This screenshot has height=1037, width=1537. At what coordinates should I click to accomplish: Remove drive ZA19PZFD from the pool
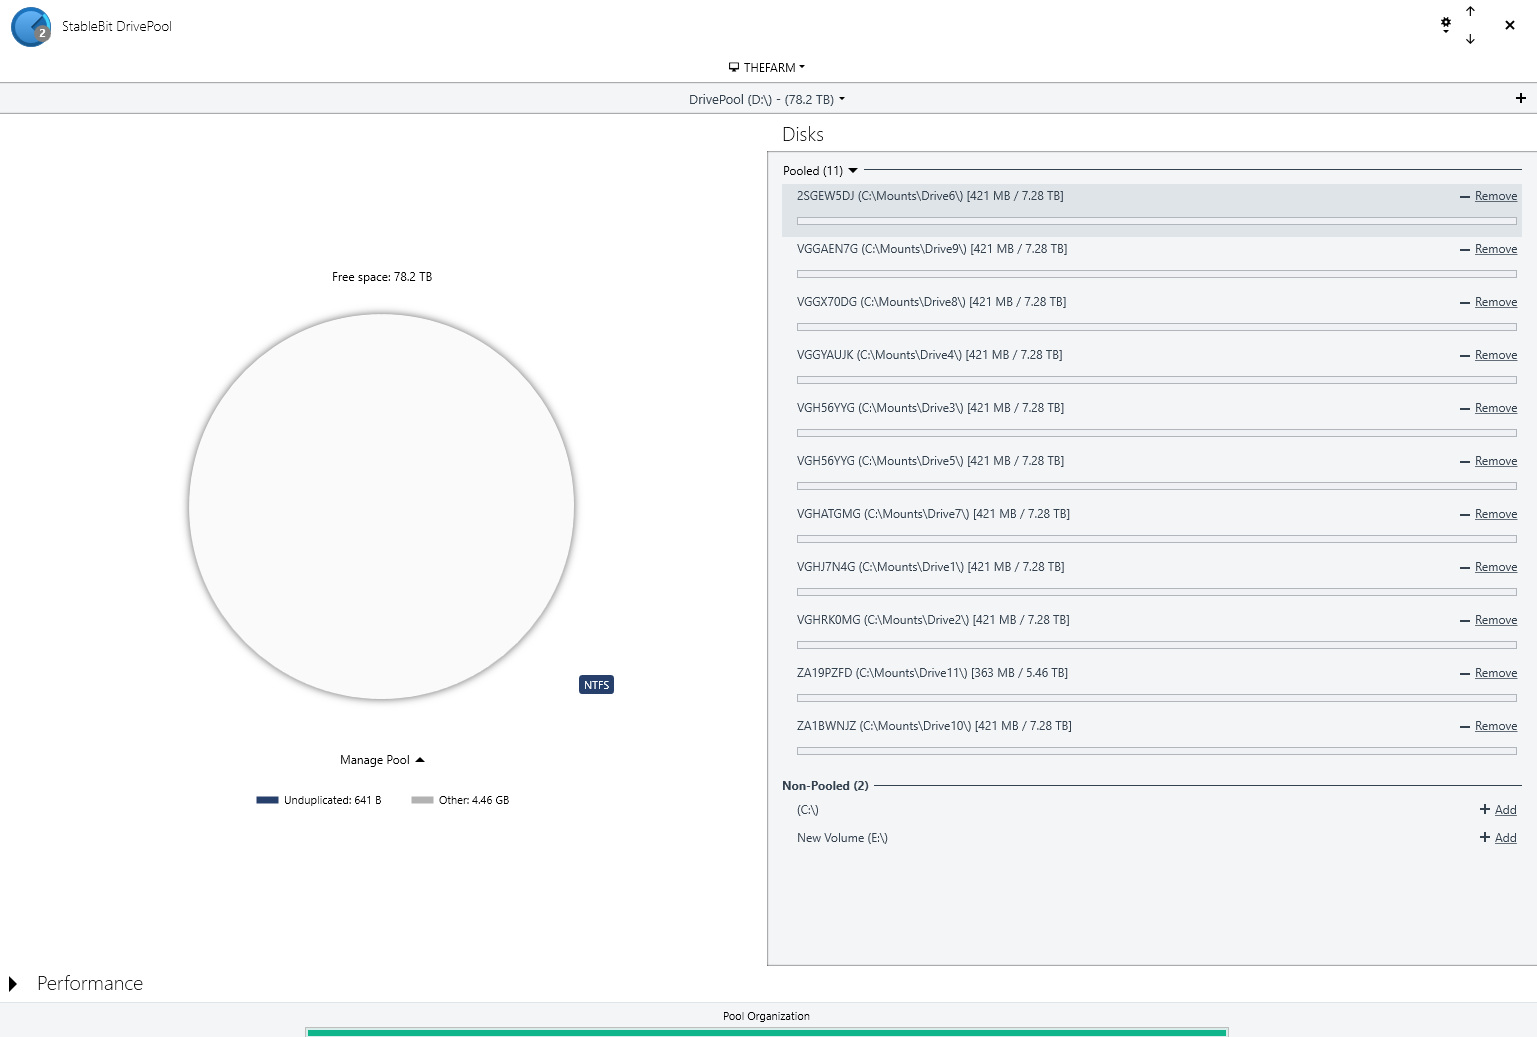coord(1496,673)
